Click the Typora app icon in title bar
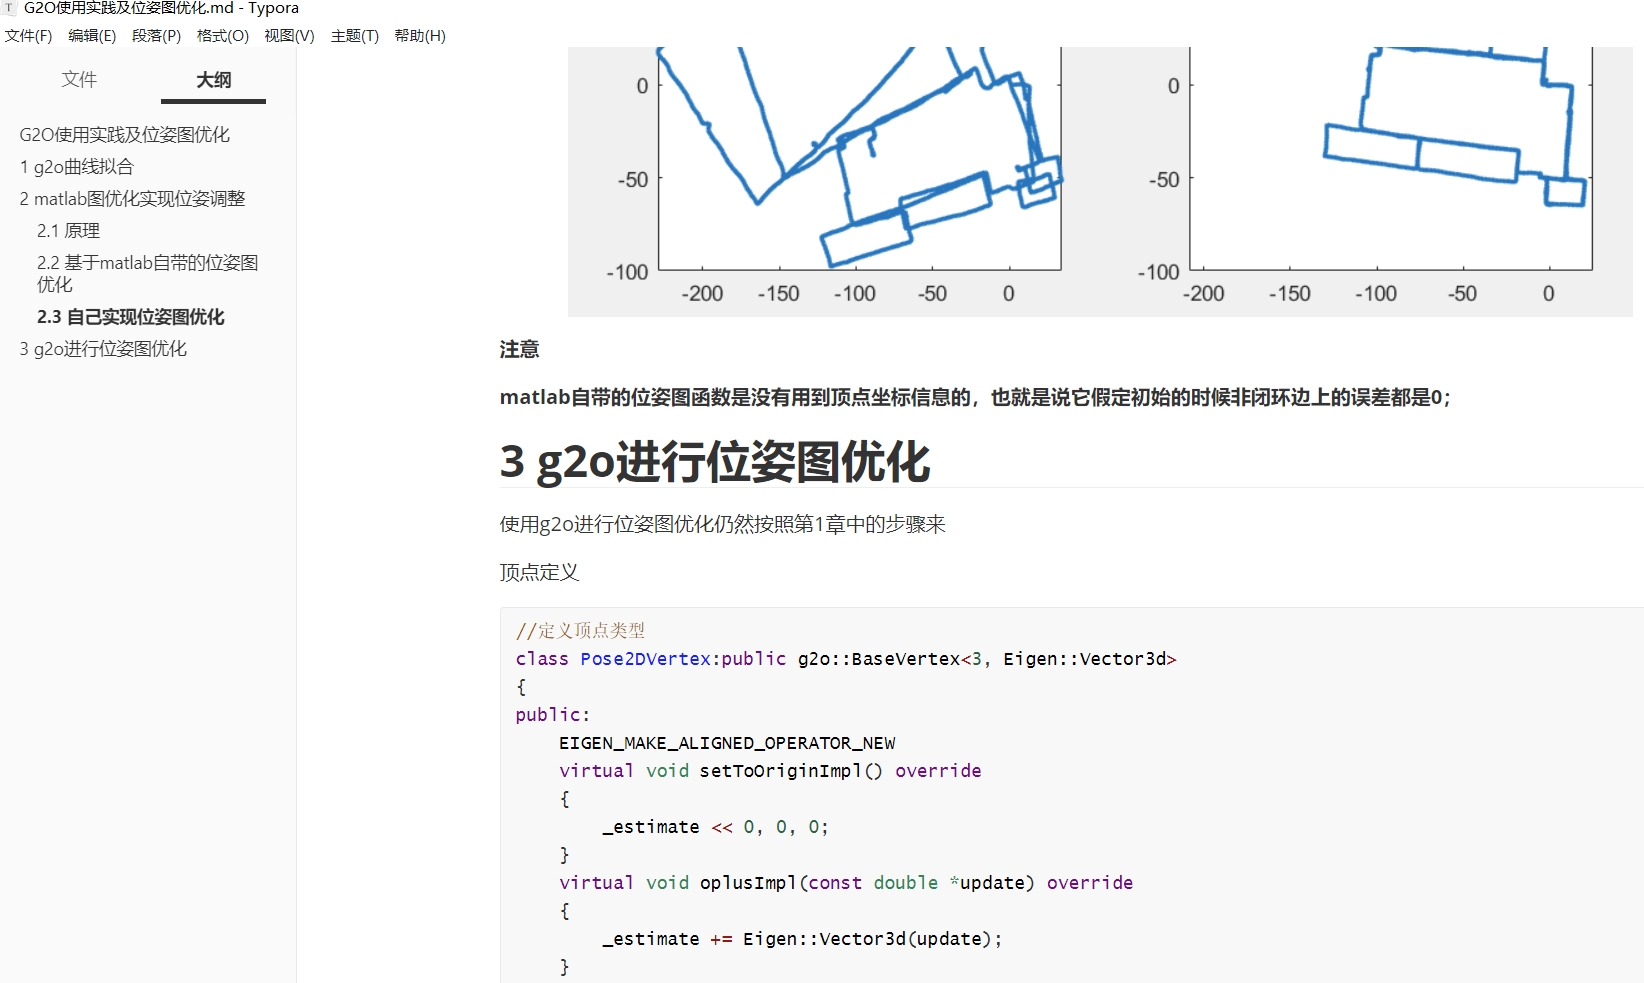The width and height of the screenshot is (1644, 983). pos(10,8)
